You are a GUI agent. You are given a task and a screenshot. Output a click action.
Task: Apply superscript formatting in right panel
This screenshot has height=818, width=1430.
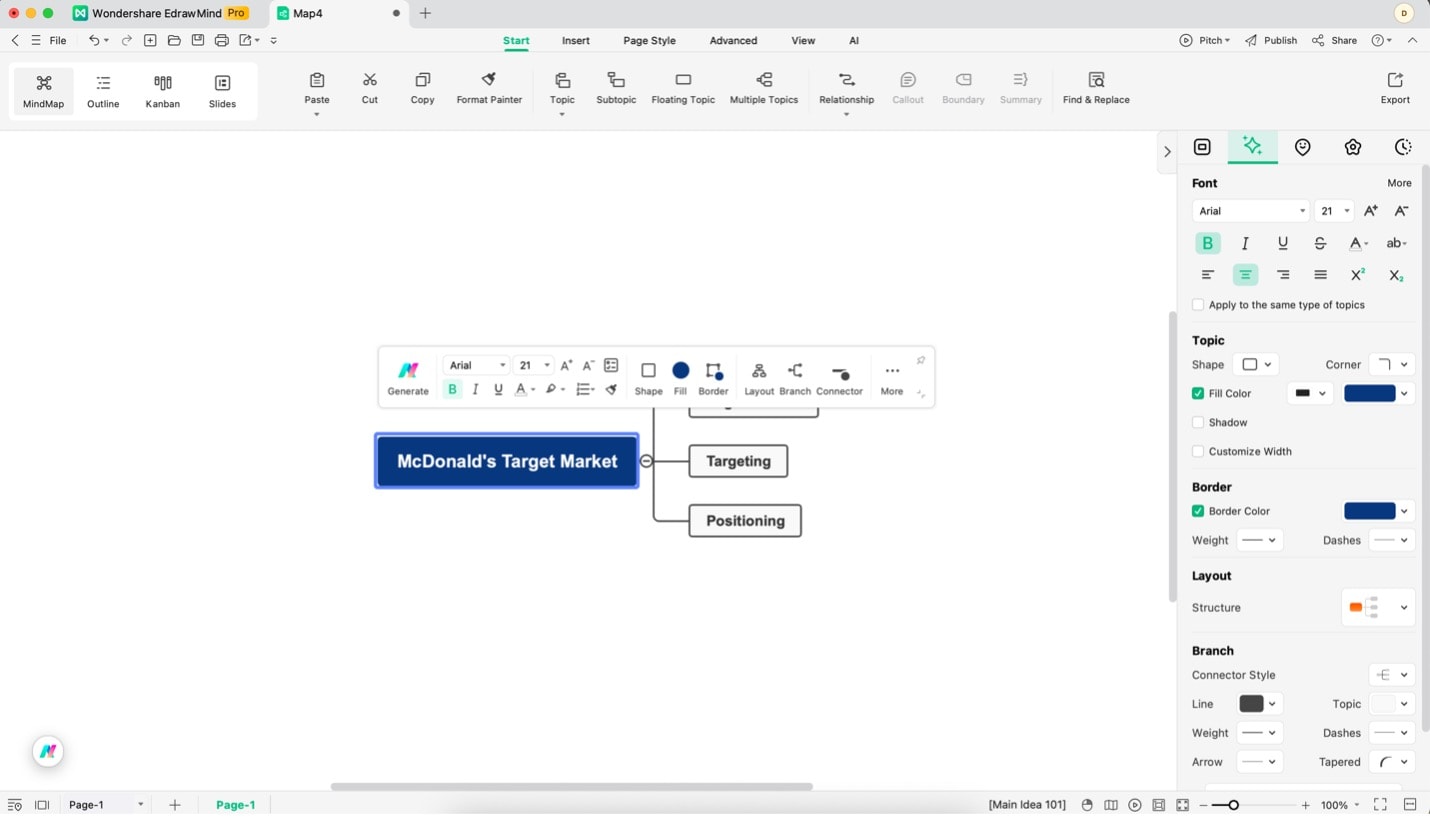pyautogui.click(x=1358, y=274)
